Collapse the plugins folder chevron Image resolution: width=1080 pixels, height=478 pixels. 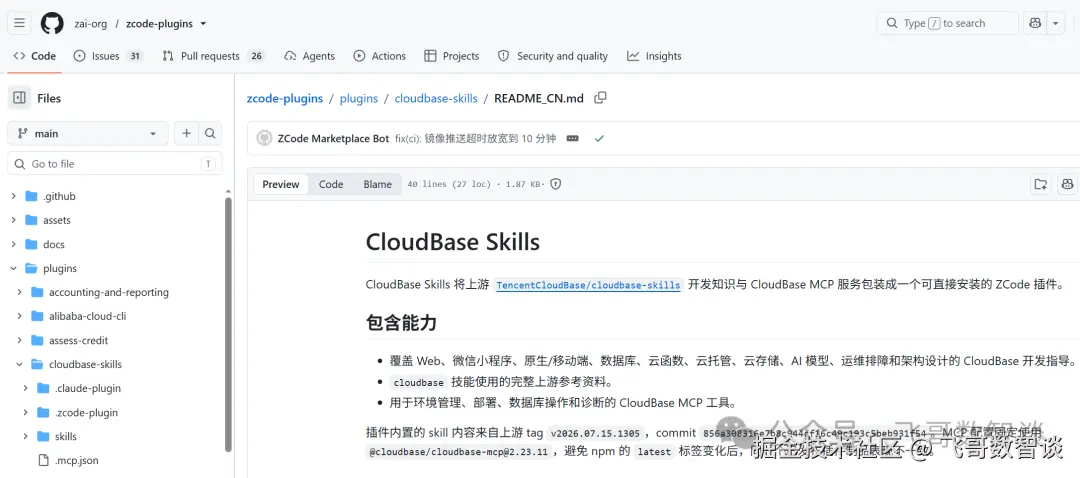coord(13,269)
